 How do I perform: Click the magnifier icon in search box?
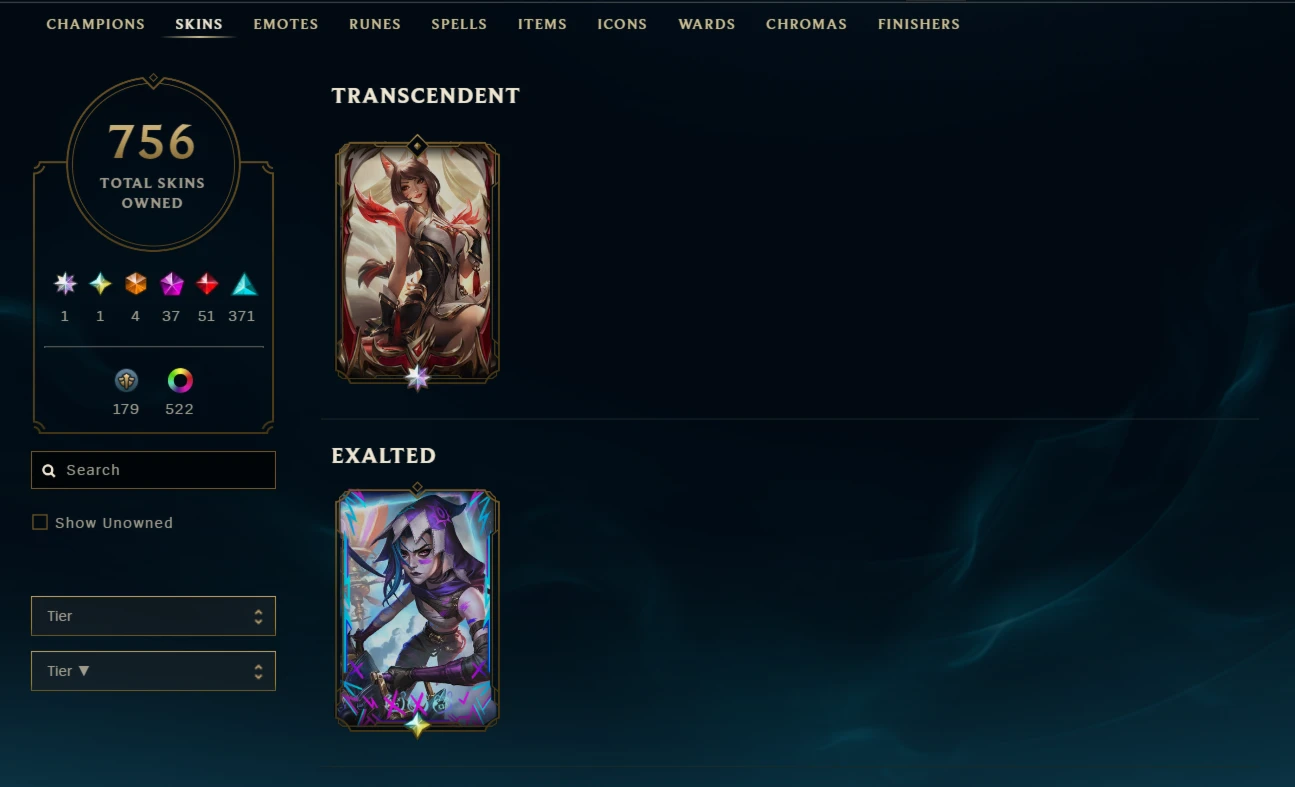tap(49, 470)
